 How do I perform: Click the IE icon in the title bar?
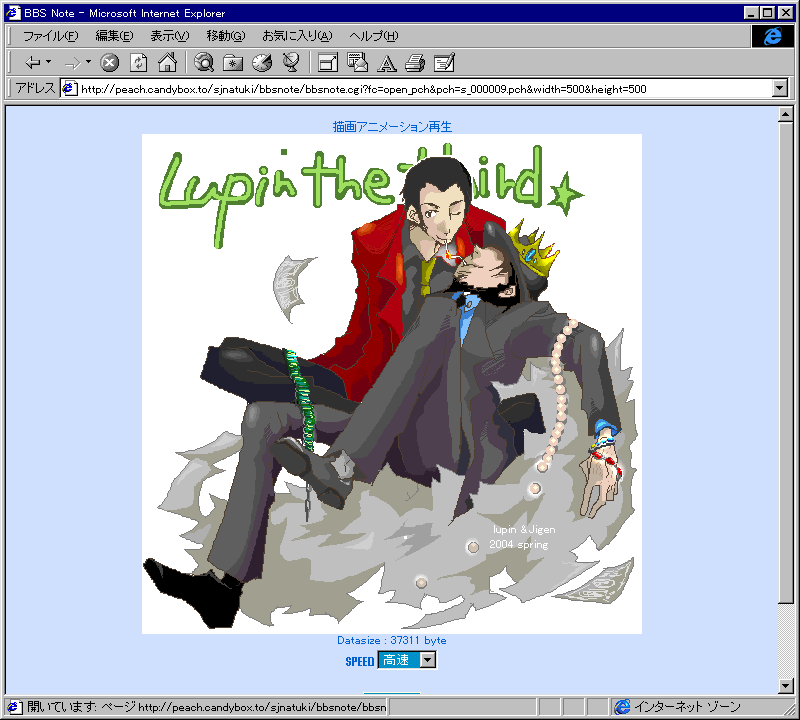13,13
